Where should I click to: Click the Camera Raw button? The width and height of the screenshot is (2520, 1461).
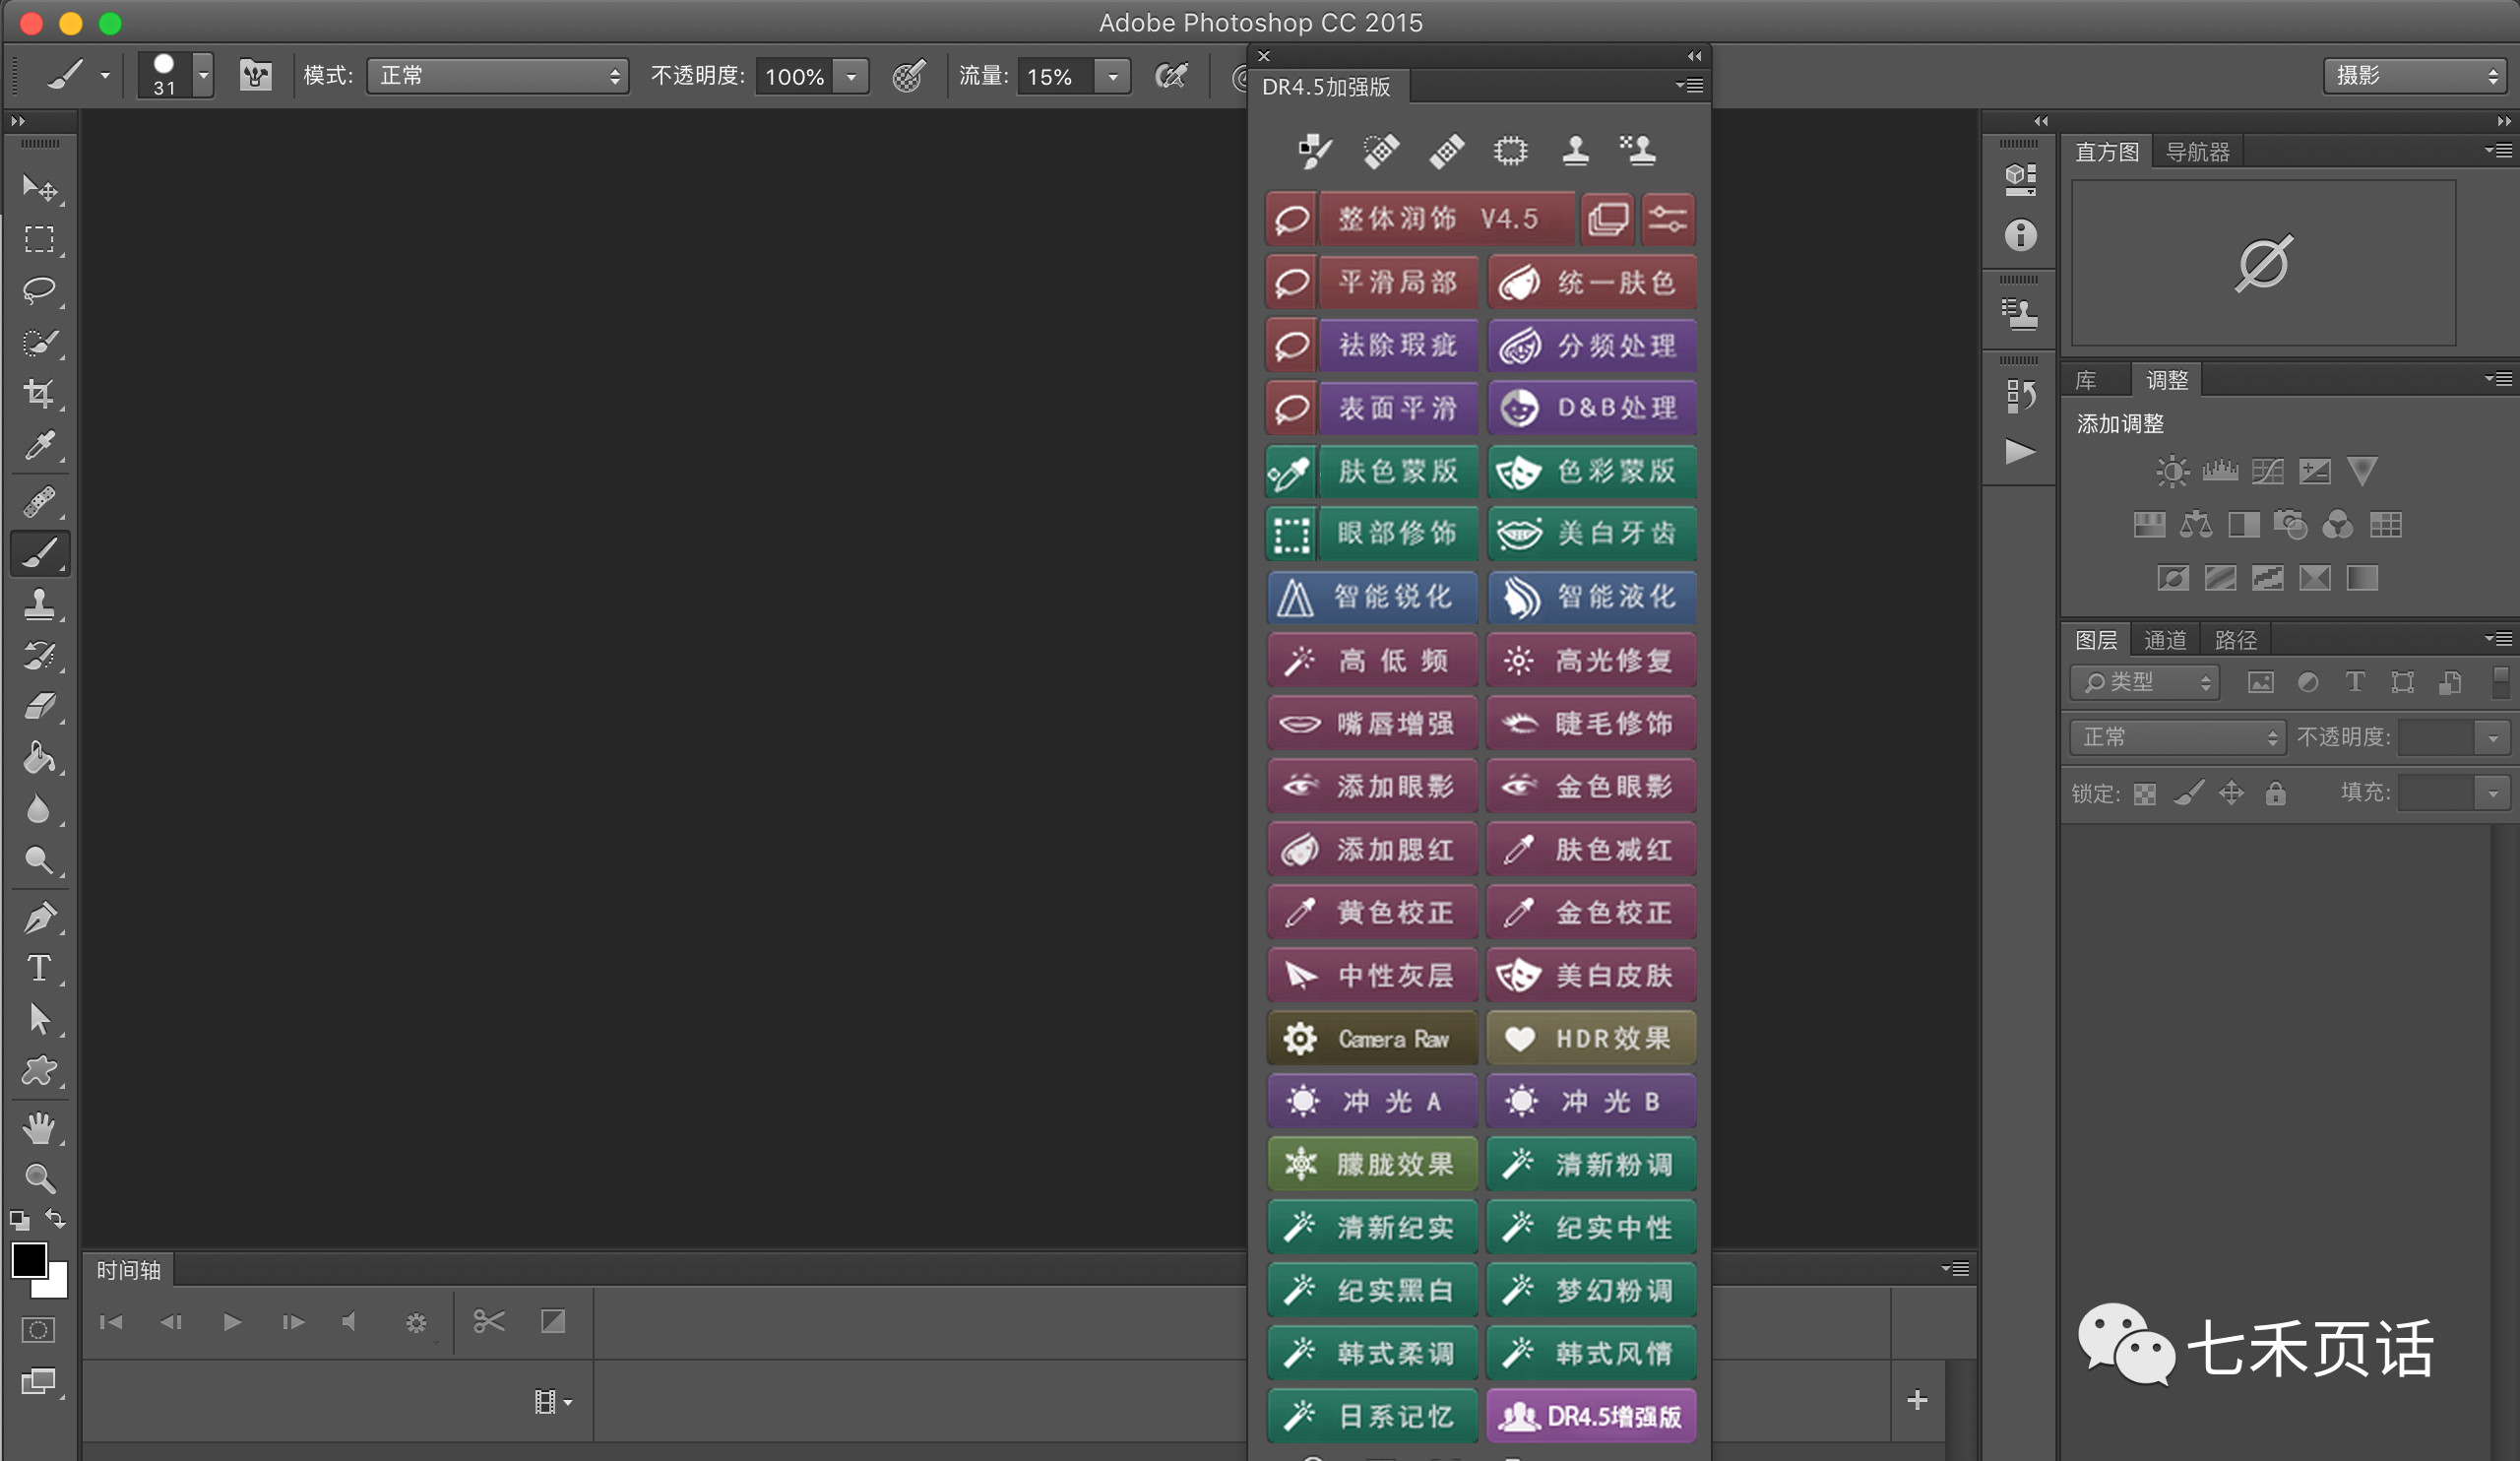(1372, 1039)
